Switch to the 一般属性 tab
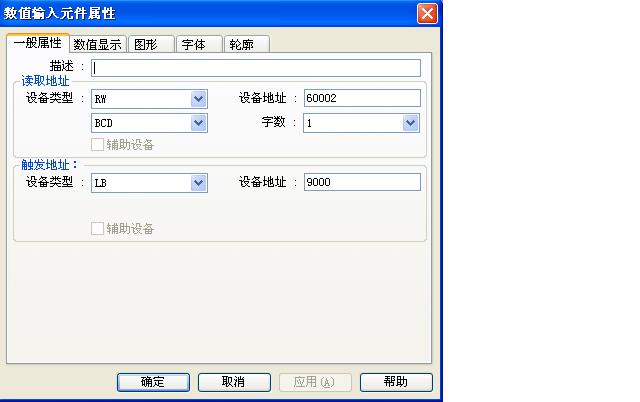640x402 pixels. pyautogui.click(x=37, y=43)
